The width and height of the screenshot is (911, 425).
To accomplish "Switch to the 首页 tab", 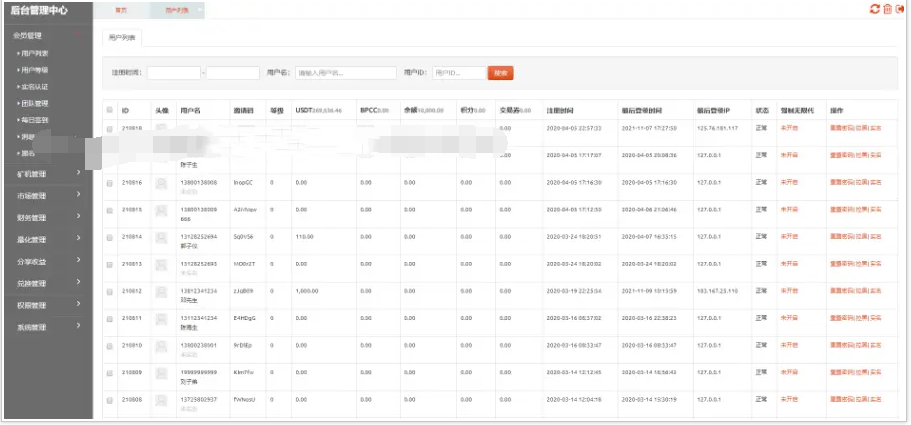I will (121, 10).
